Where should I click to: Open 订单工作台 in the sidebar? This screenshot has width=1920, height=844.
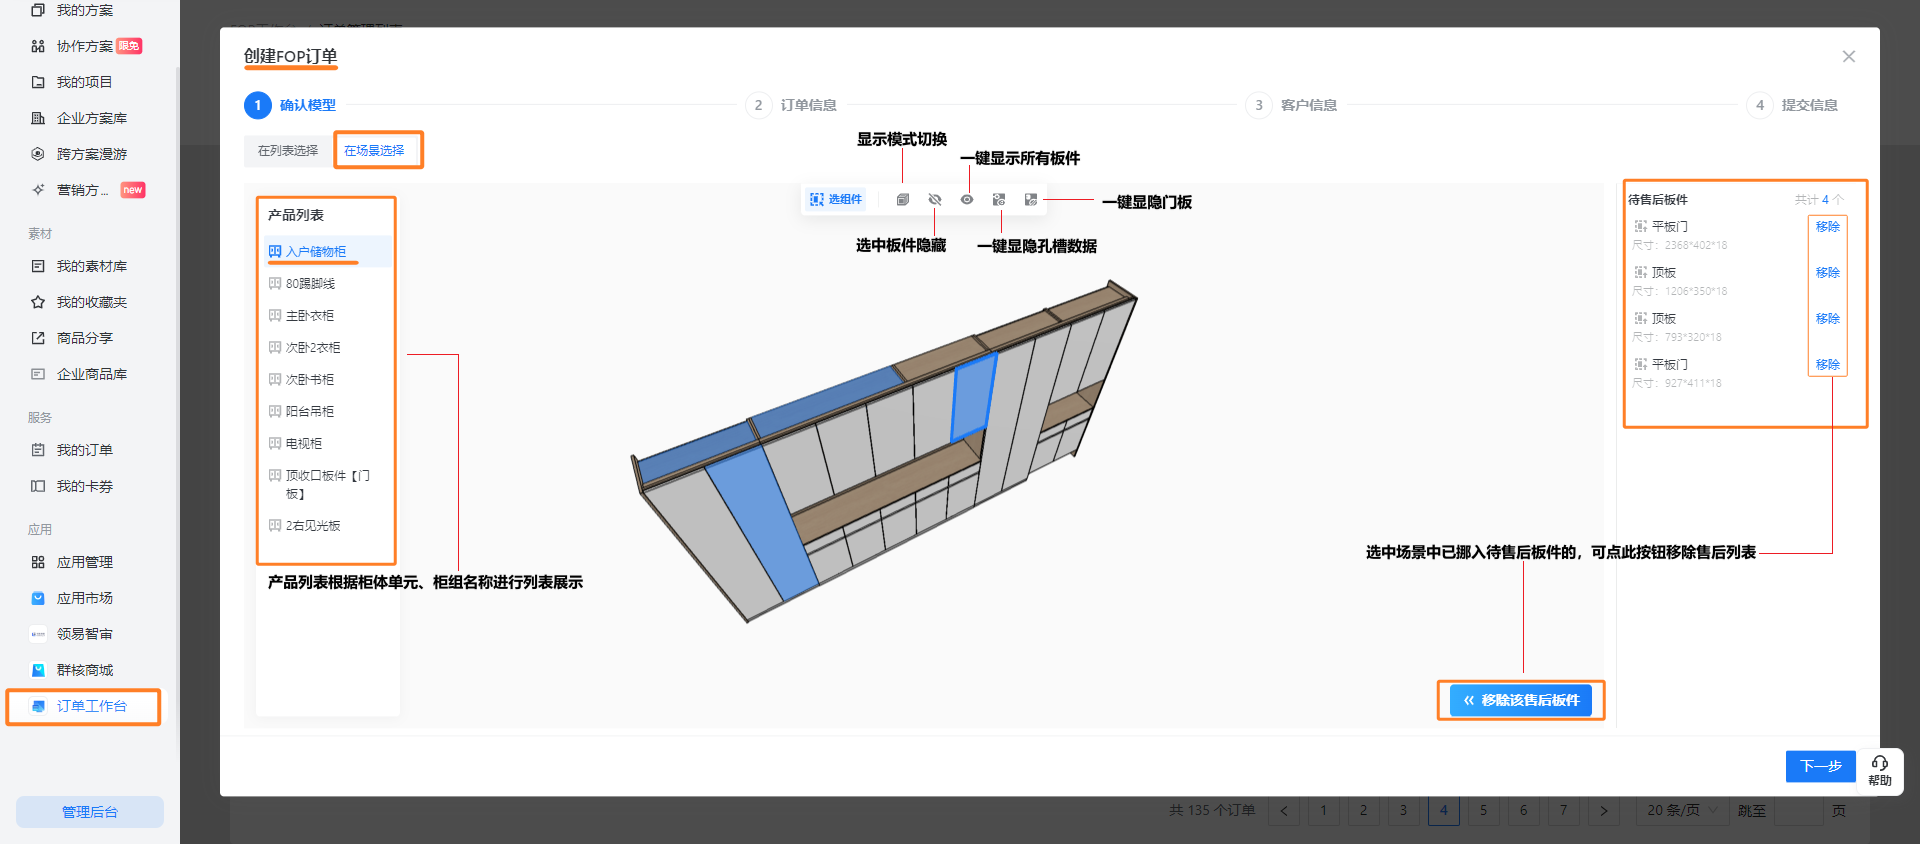[91, 706]
